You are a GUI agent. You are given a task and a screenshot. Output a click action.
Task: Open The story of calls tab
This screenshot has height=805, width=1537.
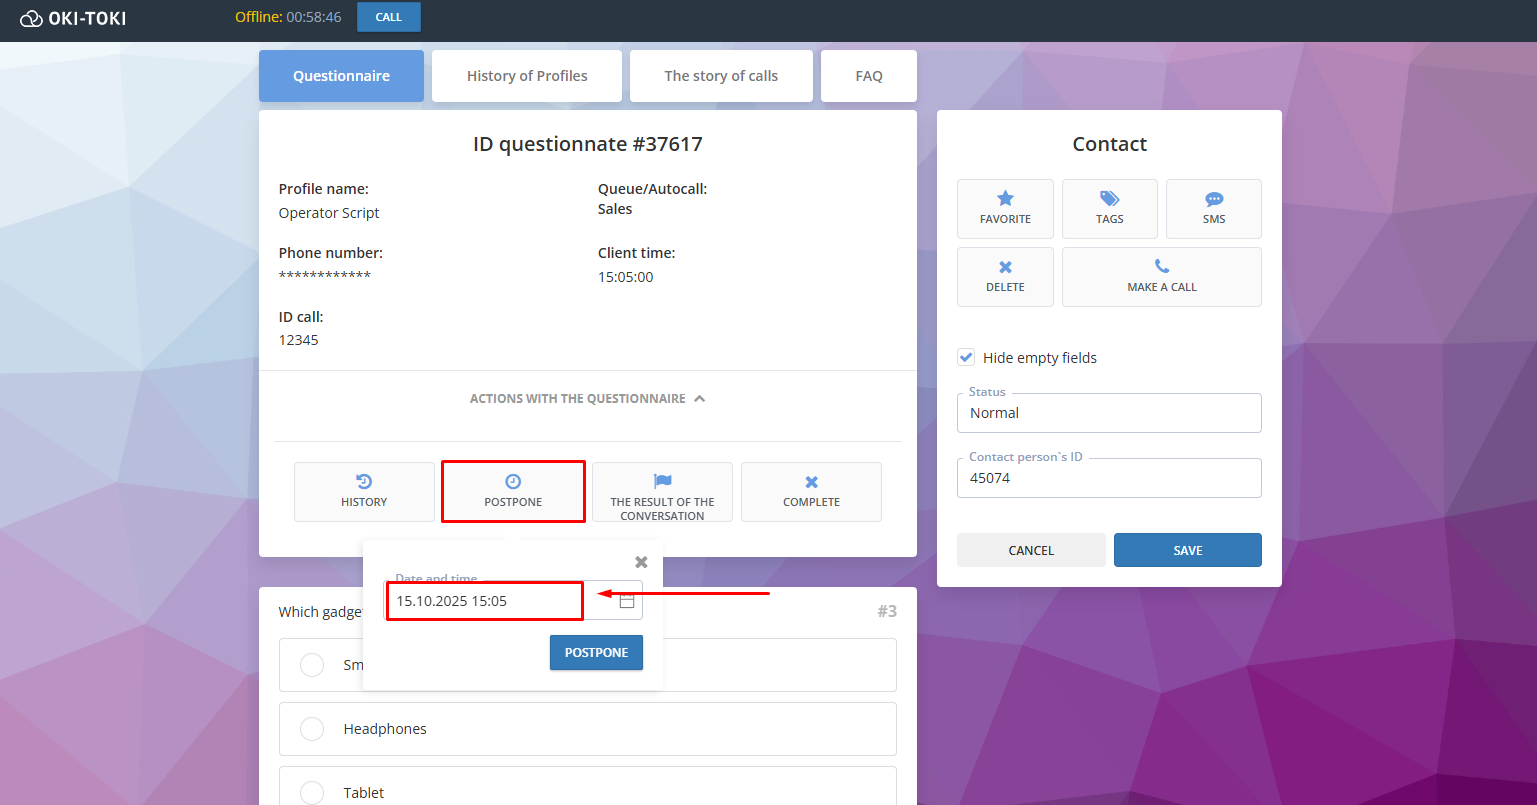(x=721, y=76)
